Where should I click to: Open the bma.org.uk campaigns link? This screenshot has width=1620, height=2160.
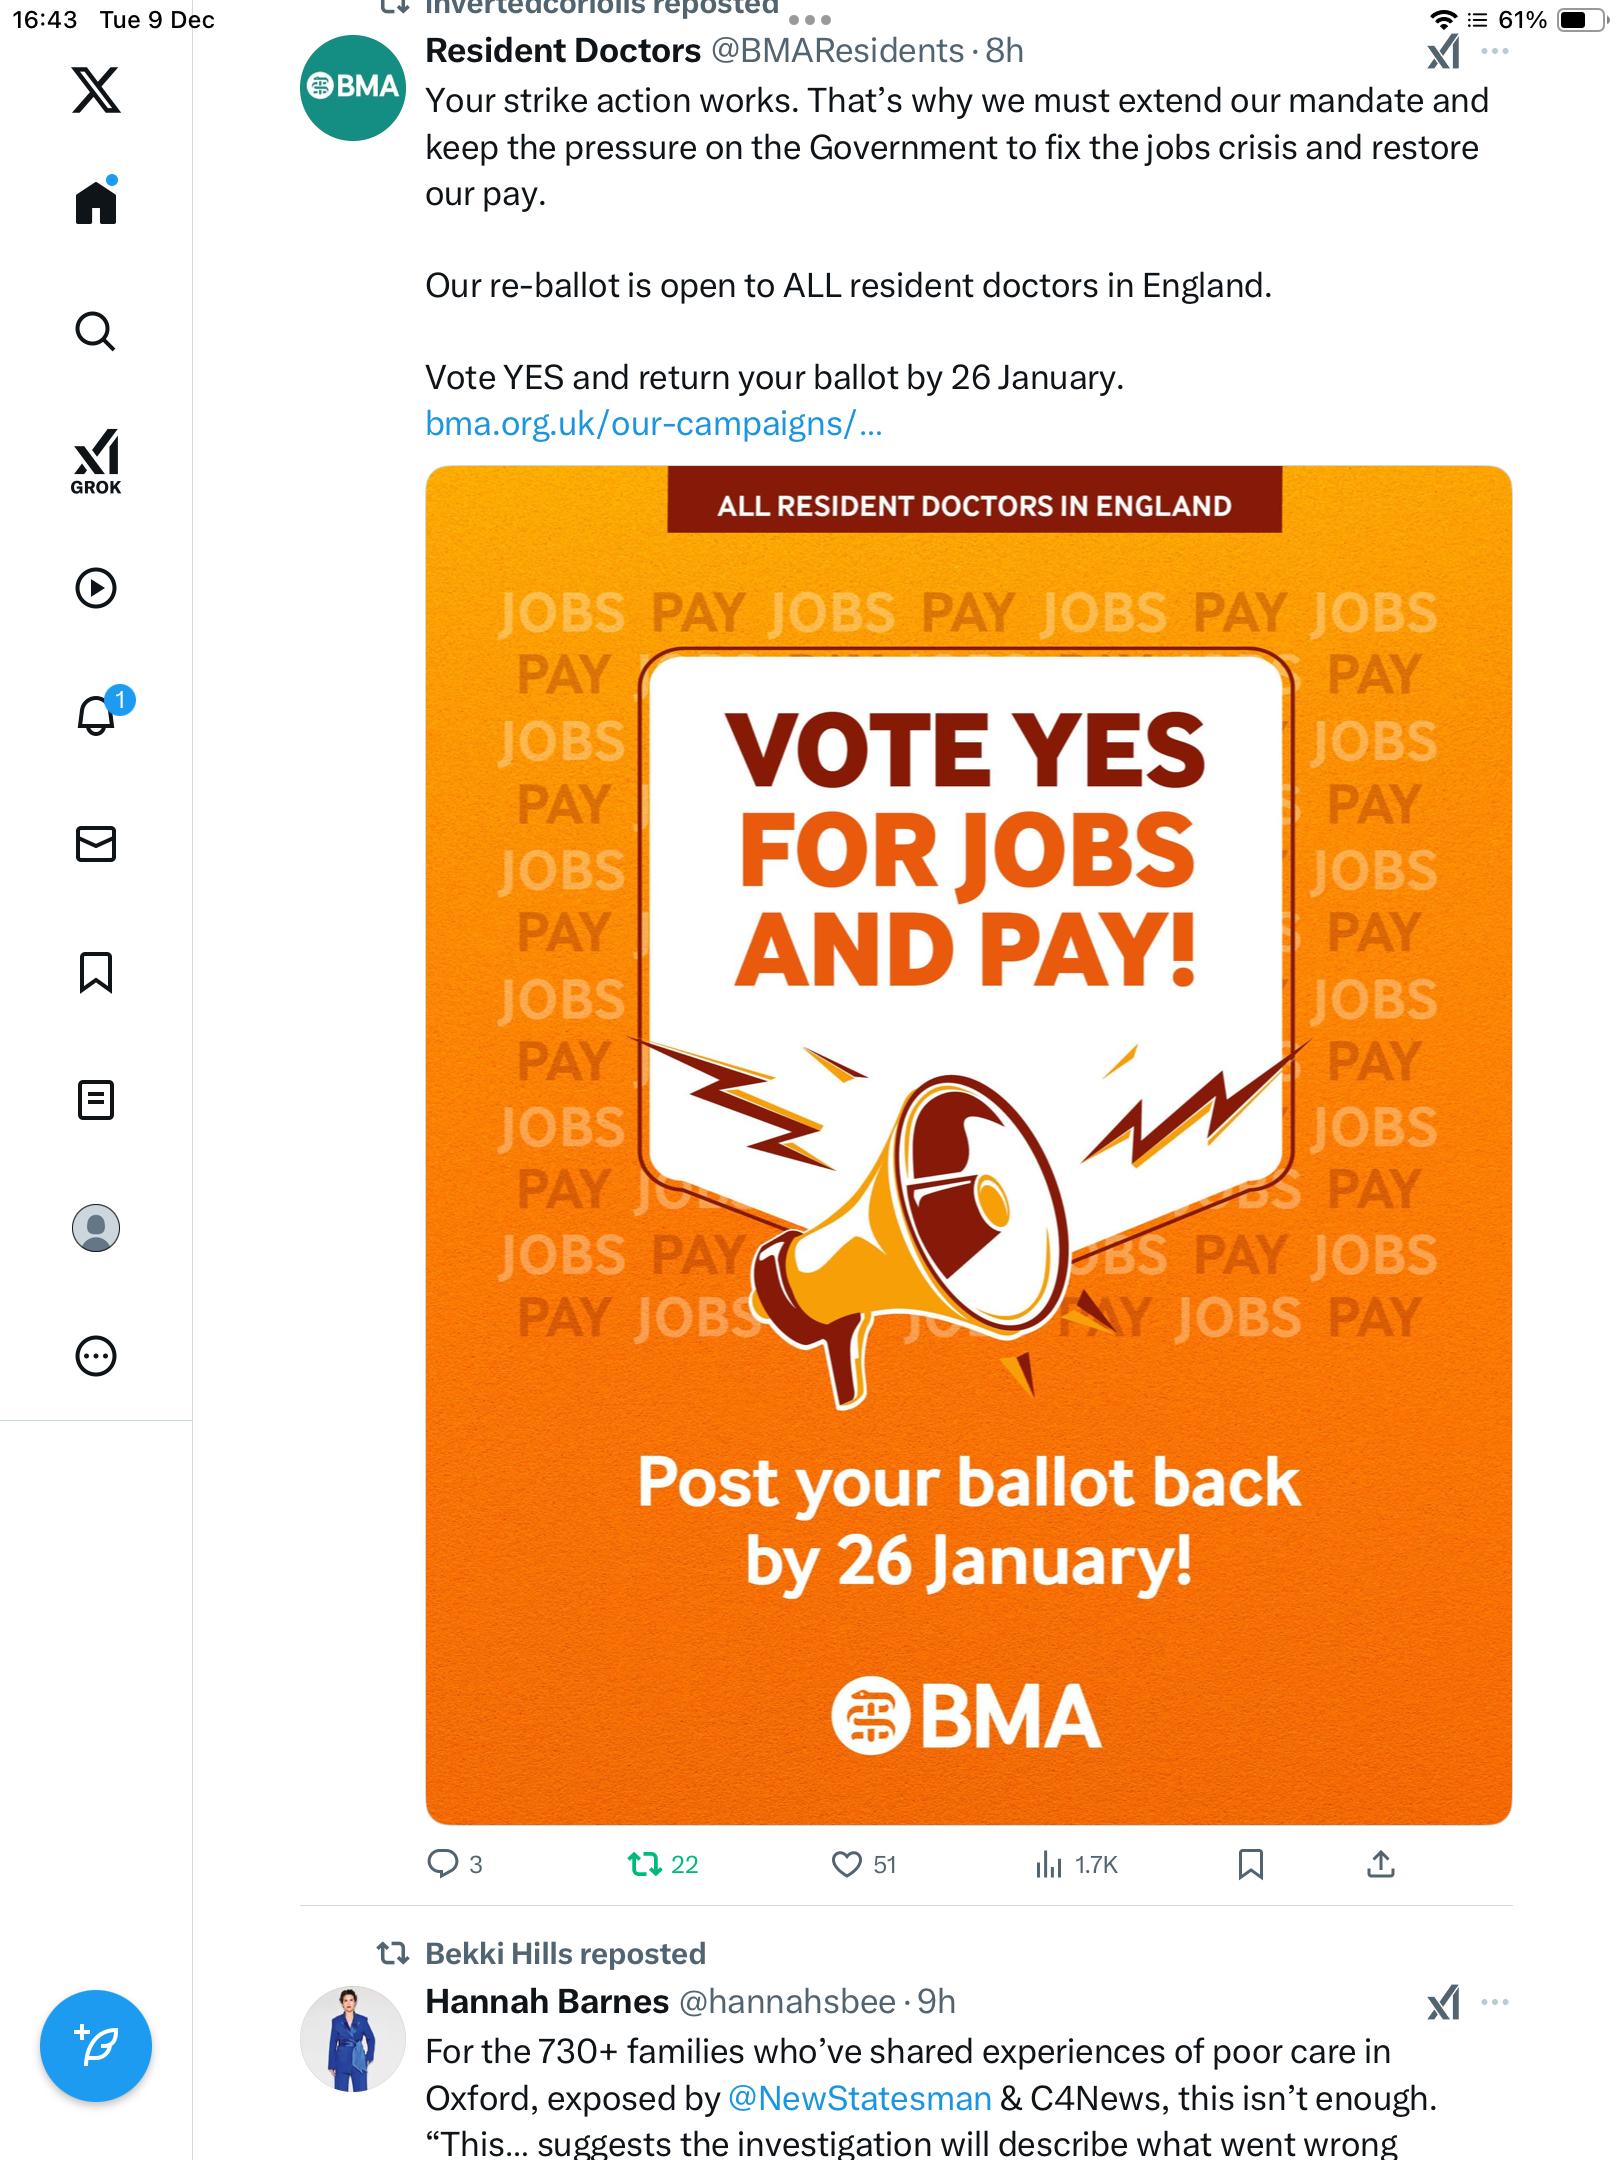[x=653, y=424]
